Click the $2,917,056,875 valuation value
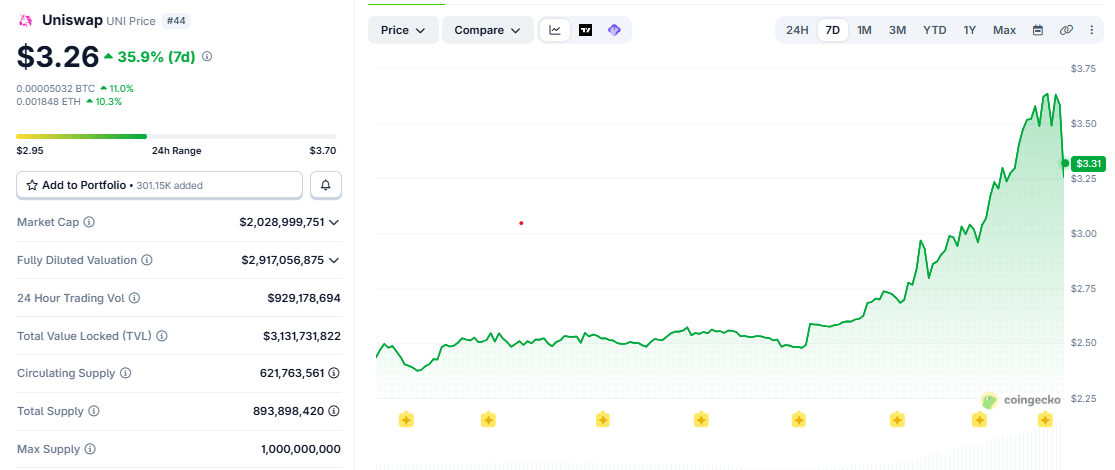 (x=283, y=260)
